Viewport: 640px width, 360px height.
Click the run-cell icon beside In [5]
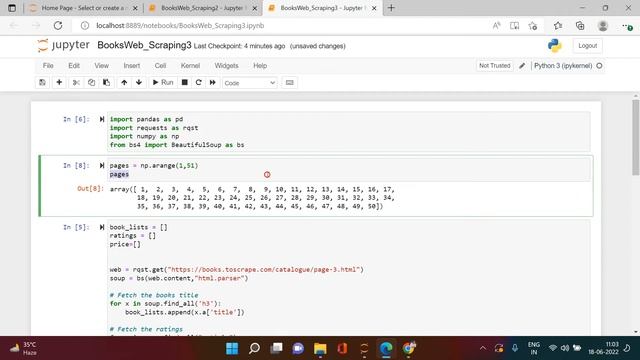tap(102, 227)
